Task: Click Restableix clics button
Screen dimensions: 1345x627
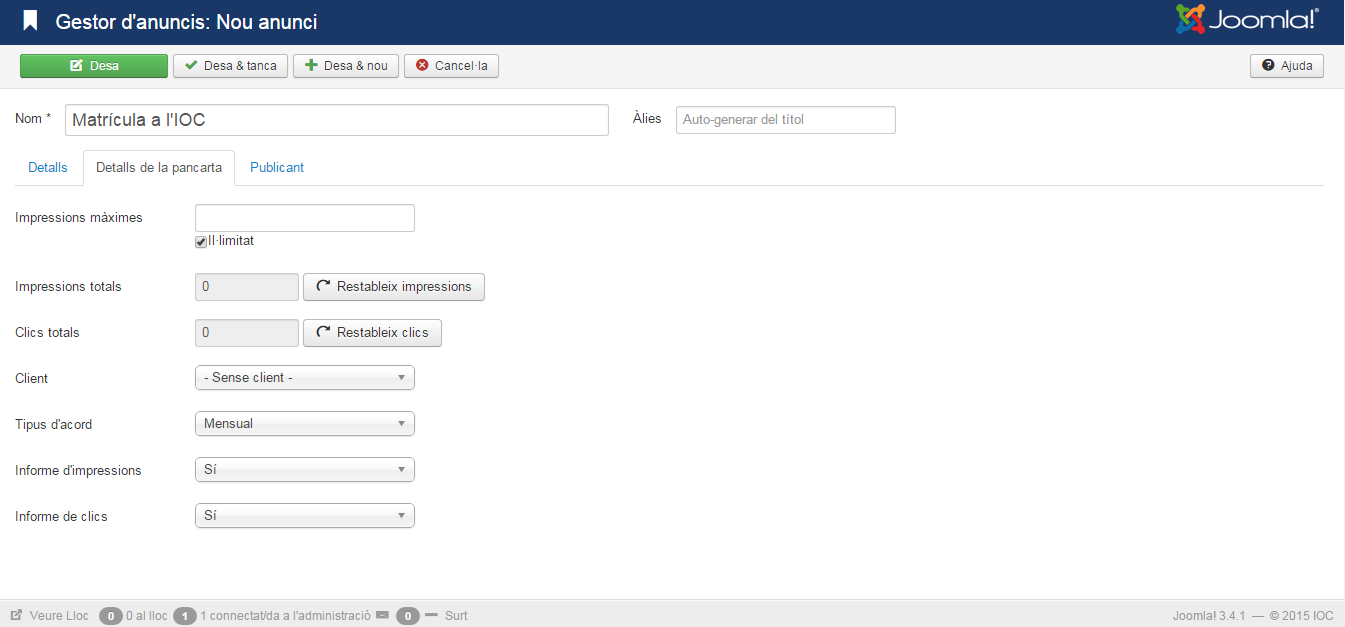Action: [x=372, y=333]
